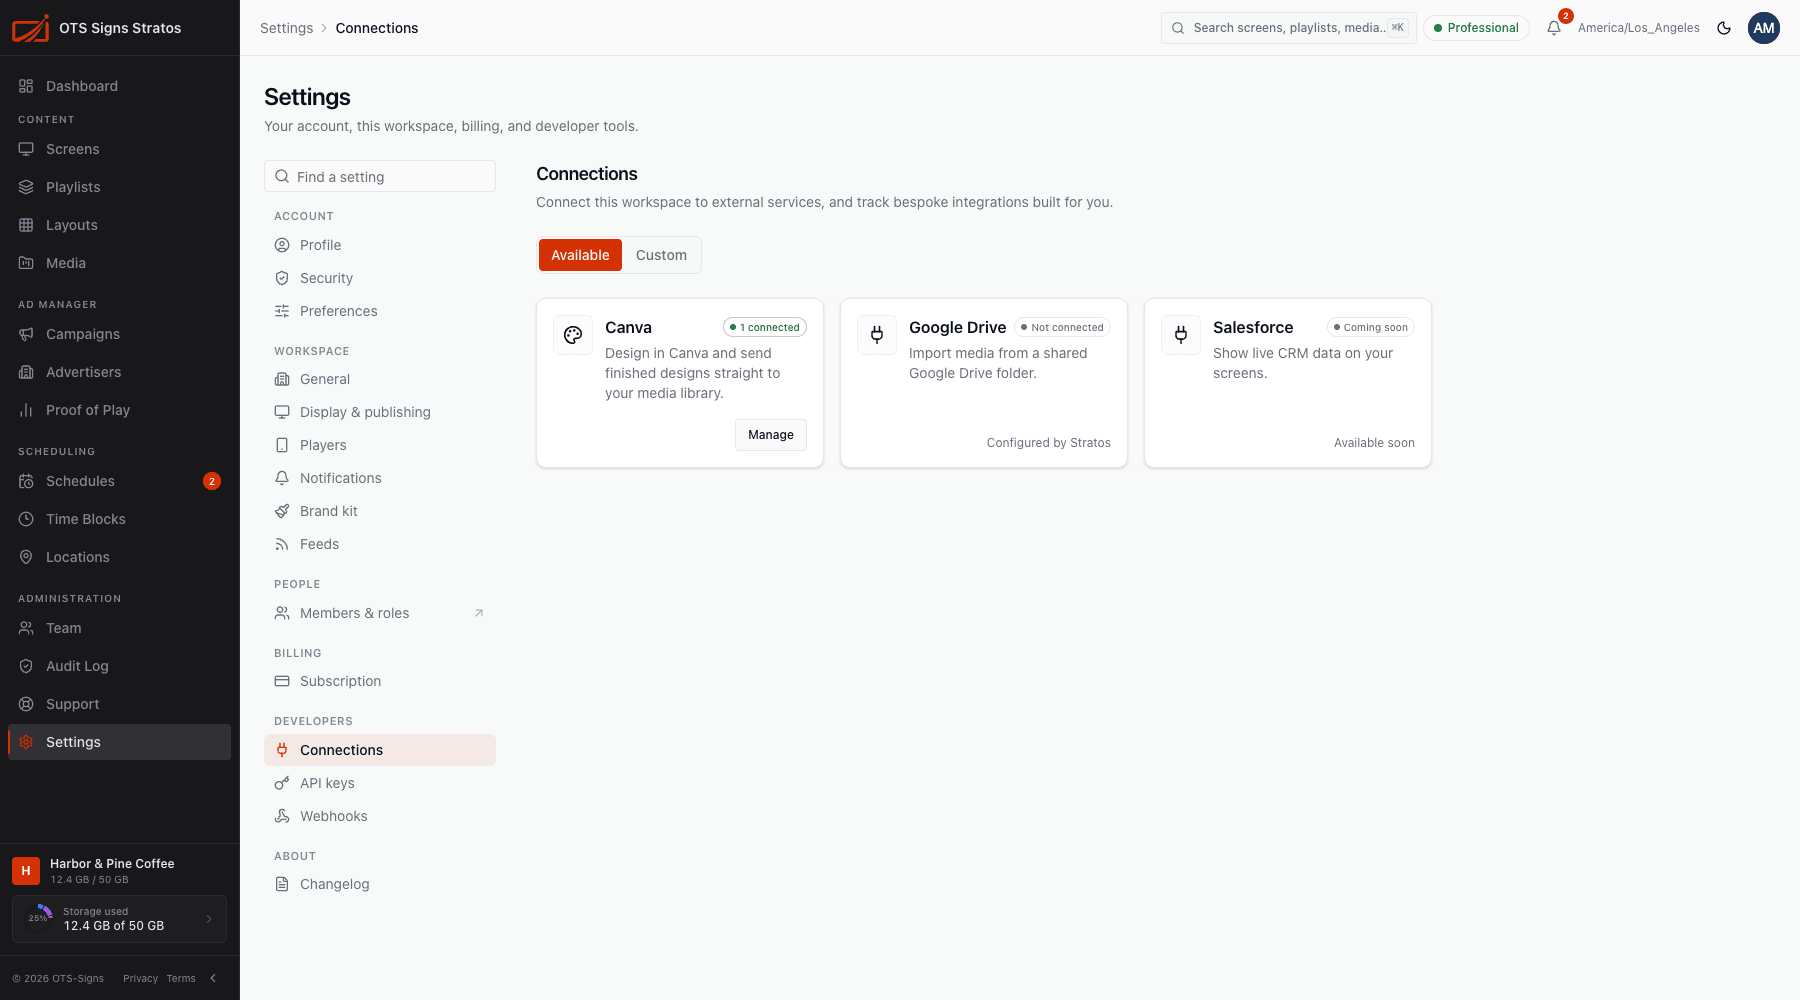Screen dimensions: 1800x1000
Task: Open Changelog page
Action: click(x=380, y=884)
